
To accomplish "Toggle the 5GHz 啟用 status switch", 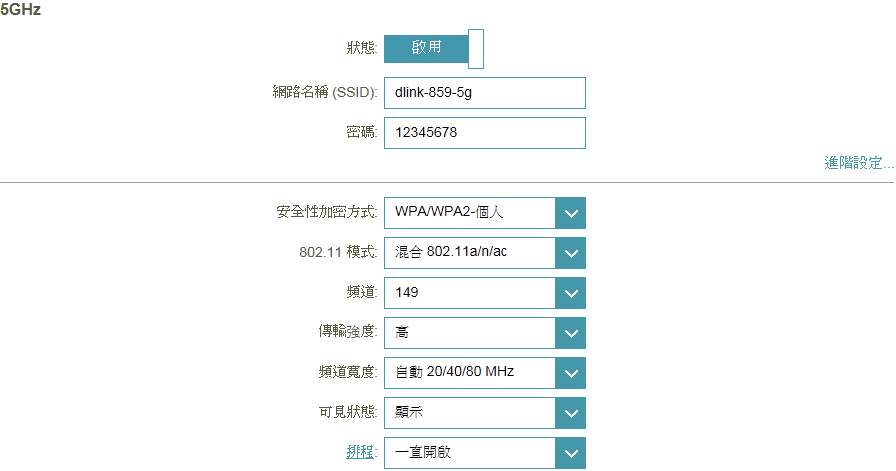I will [434, 48].
